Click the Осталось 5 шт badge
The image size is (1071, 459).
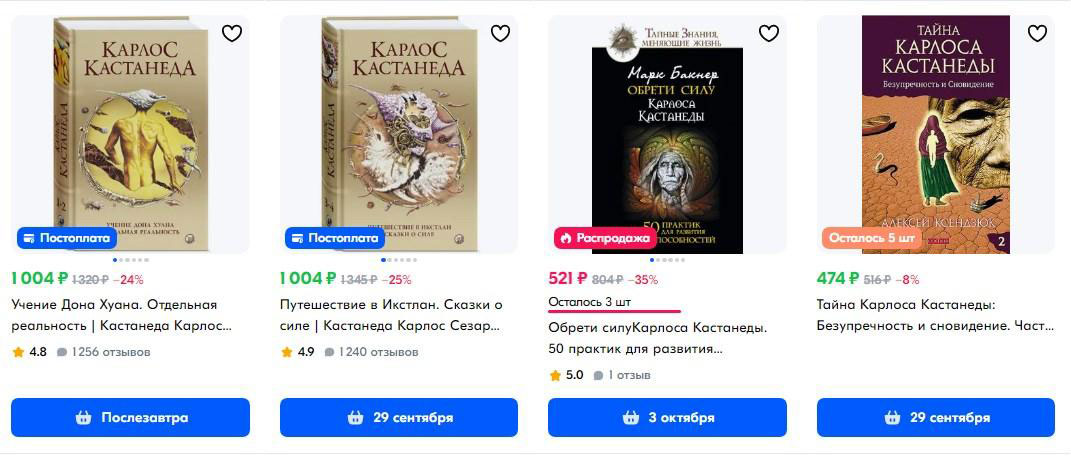(871, 238)
